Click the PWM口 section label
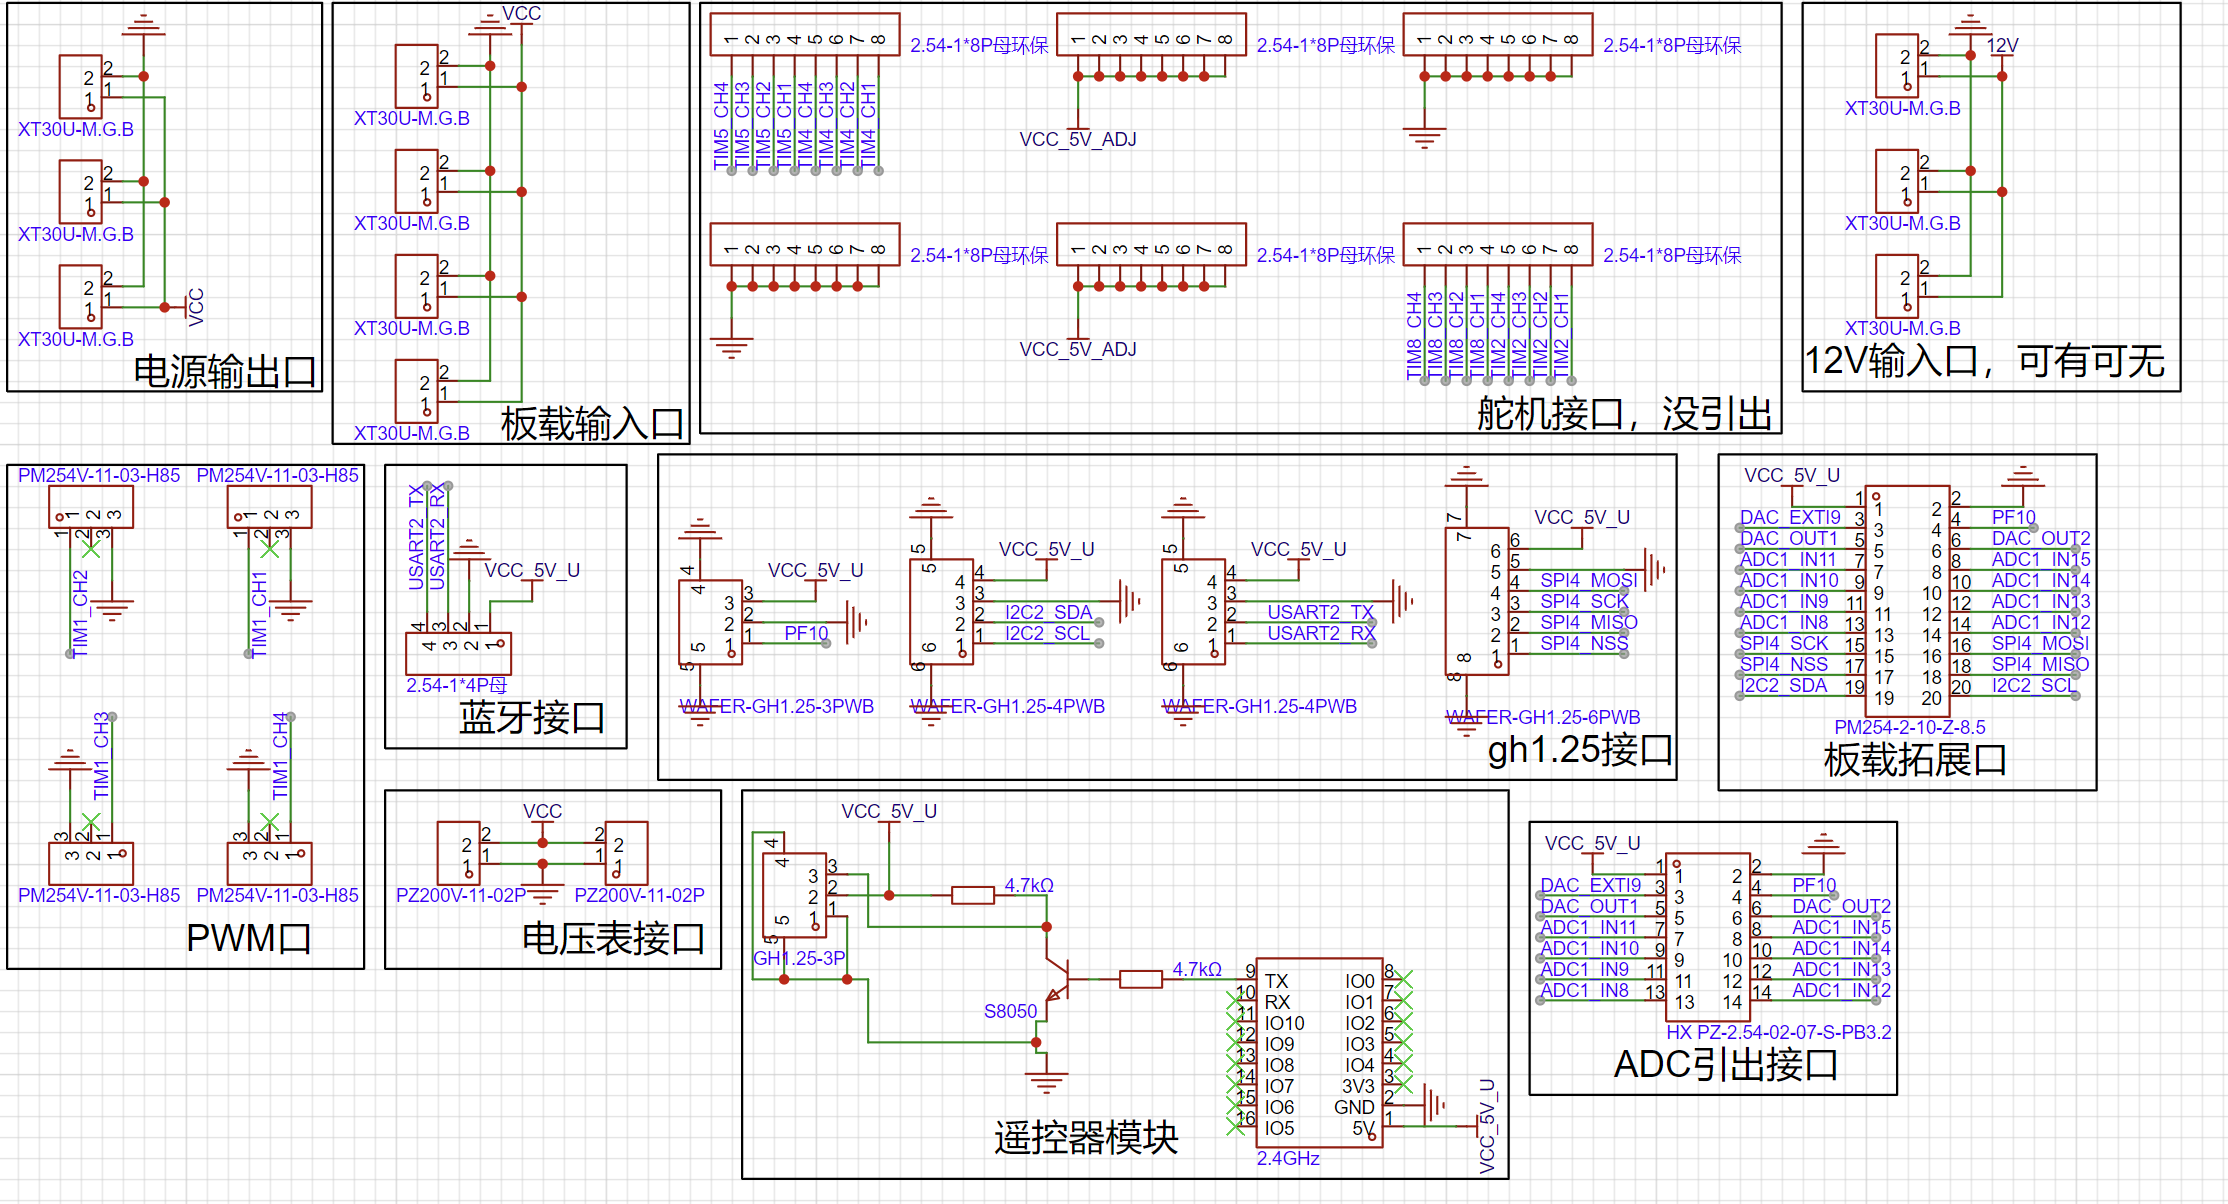The width and height of the screenshot is (2228, 1204). pyautogui.click(x=249, y=938)
